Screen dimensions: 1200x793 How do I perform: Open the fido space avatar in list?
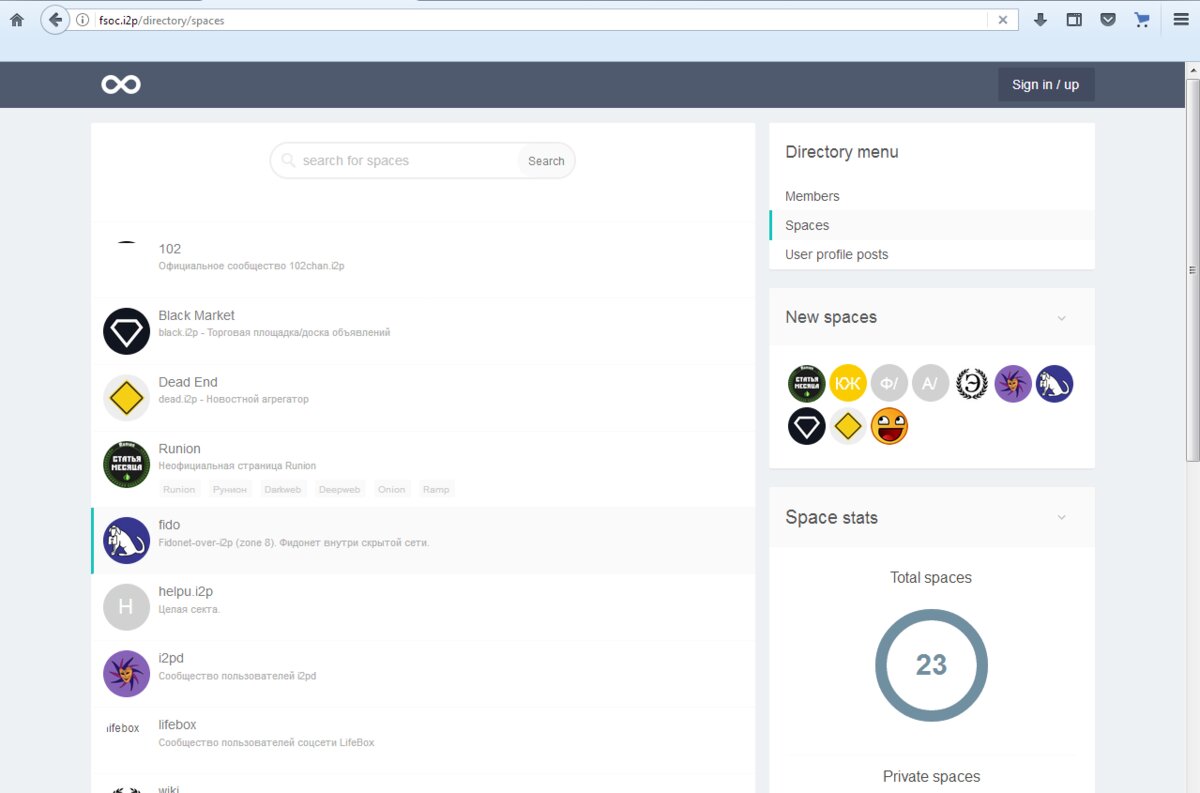(127, 541)
